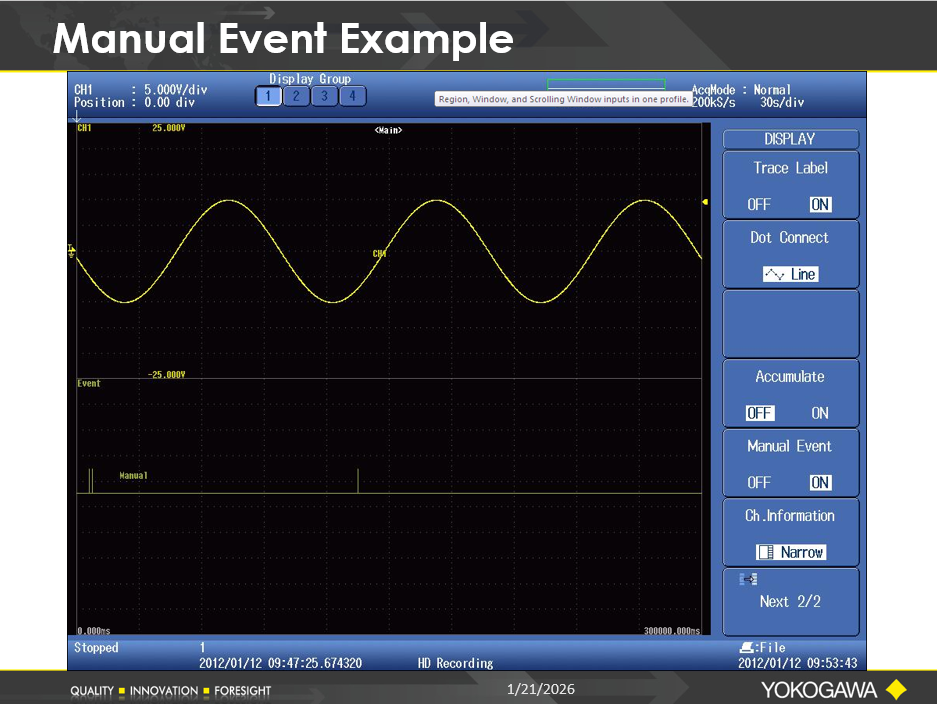Switch to Display Group 2
937x704 pixels.
(x=297, y=96)
